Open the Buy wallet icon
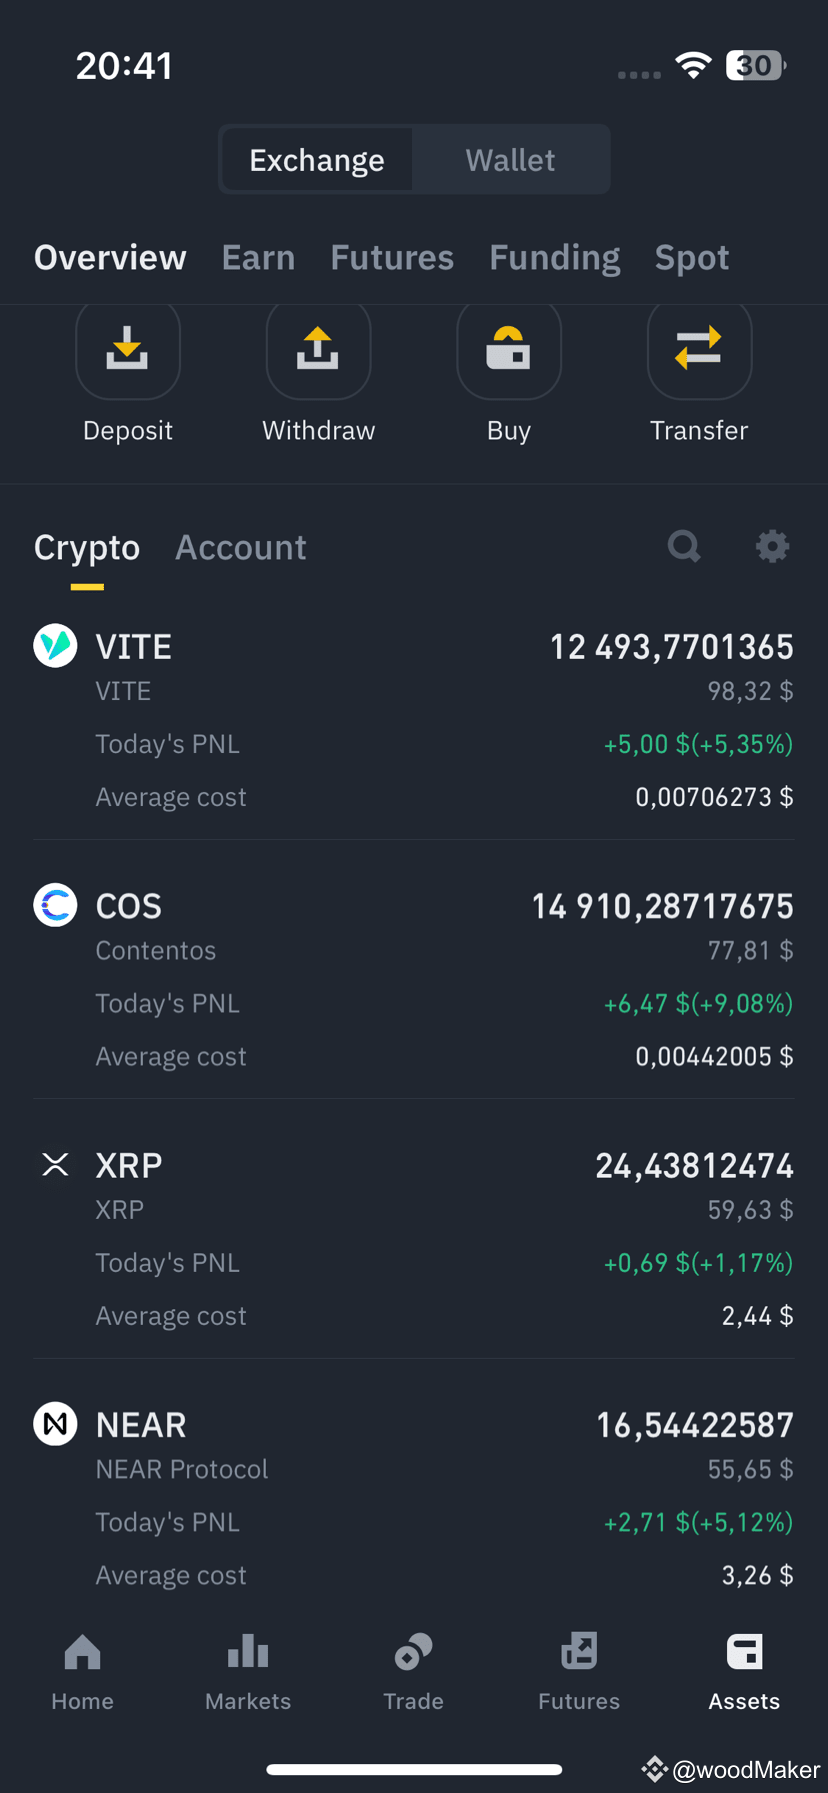Image resolution: width=828 pixels, height=1793 pixels. (x=509, y=350)
